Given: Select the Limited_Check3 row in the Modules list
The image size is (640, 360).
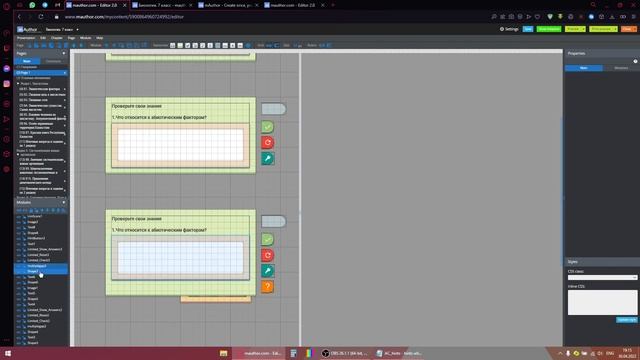Looking at the screenshot, I should 41,260.
